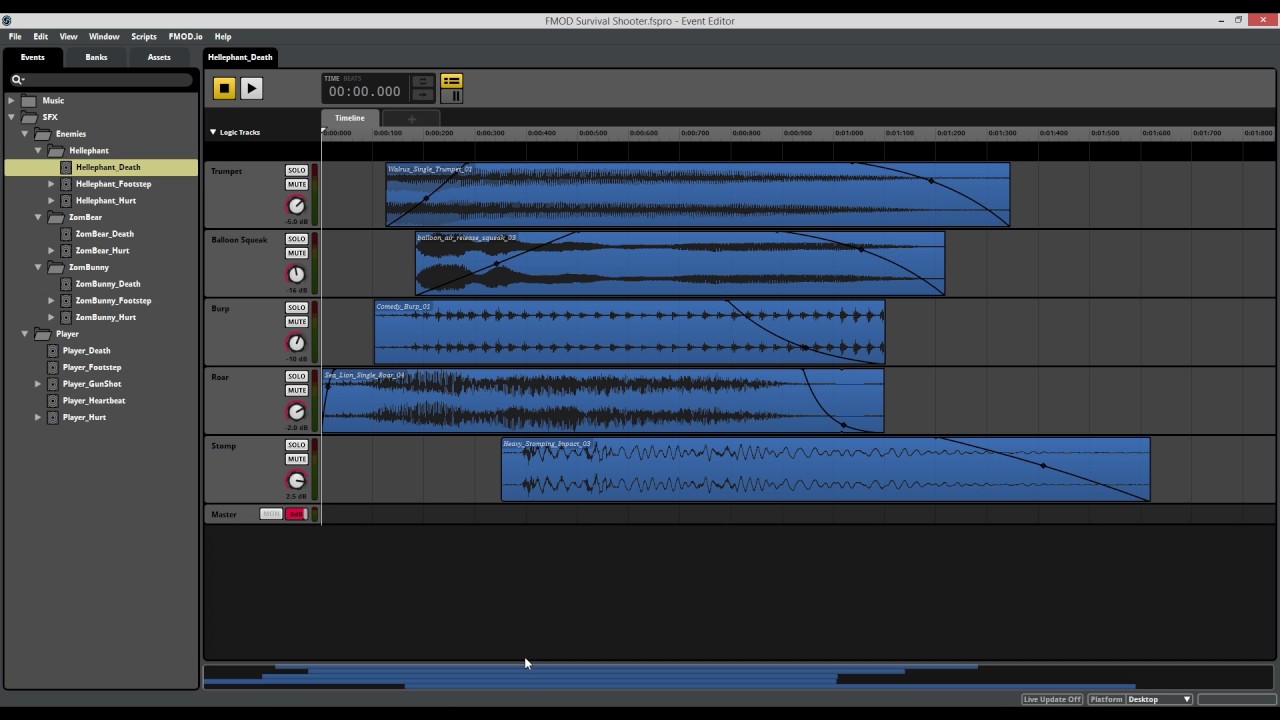This screenshot has height=720, width=1280.
Task: Open the Scripts menu
Action: tap(144, 36)
